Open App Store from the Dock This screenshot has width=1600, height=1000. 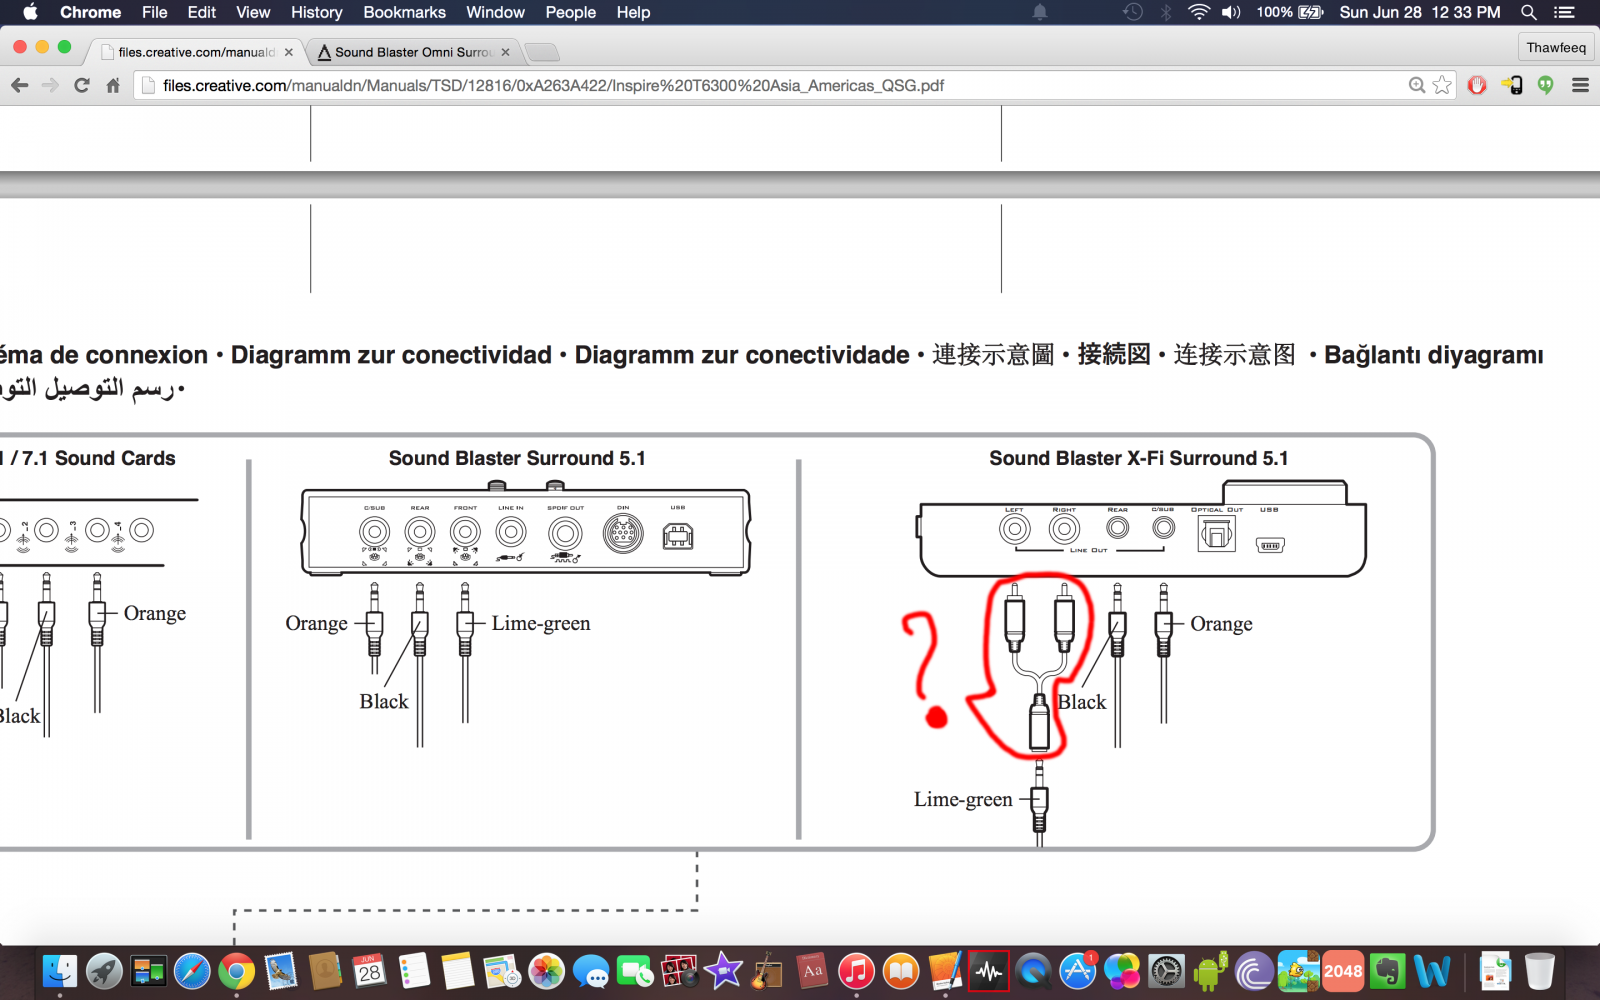[1078, 971]
